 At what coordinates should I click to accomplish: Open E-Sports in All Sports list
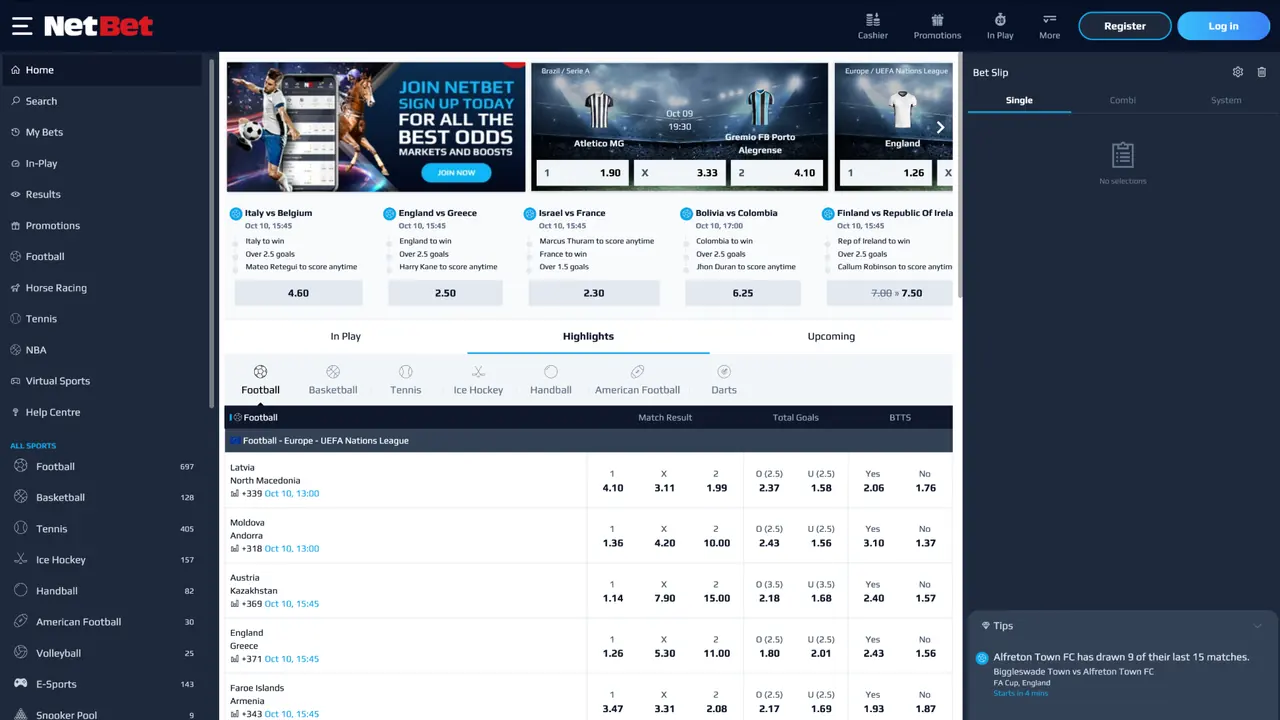tap(104, 684)
